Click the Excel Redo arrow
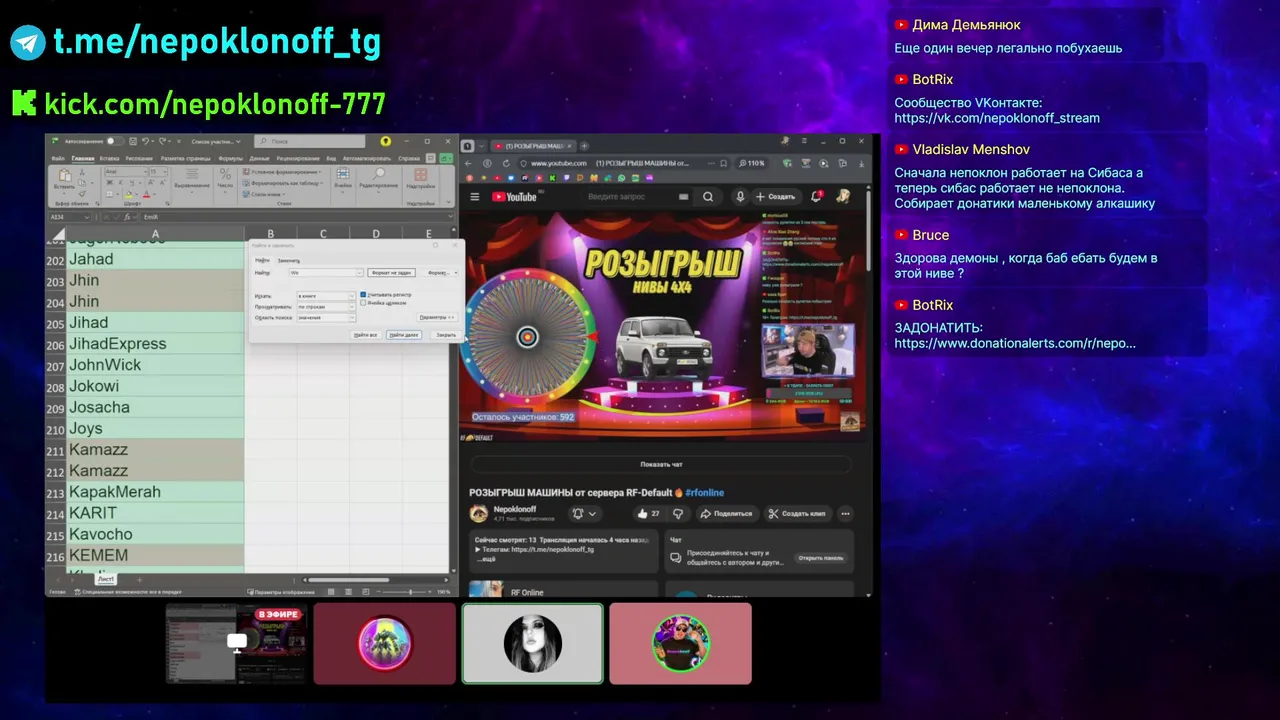Image resolution: width=1280 pixels, height=720 pixels. [162, 141]
